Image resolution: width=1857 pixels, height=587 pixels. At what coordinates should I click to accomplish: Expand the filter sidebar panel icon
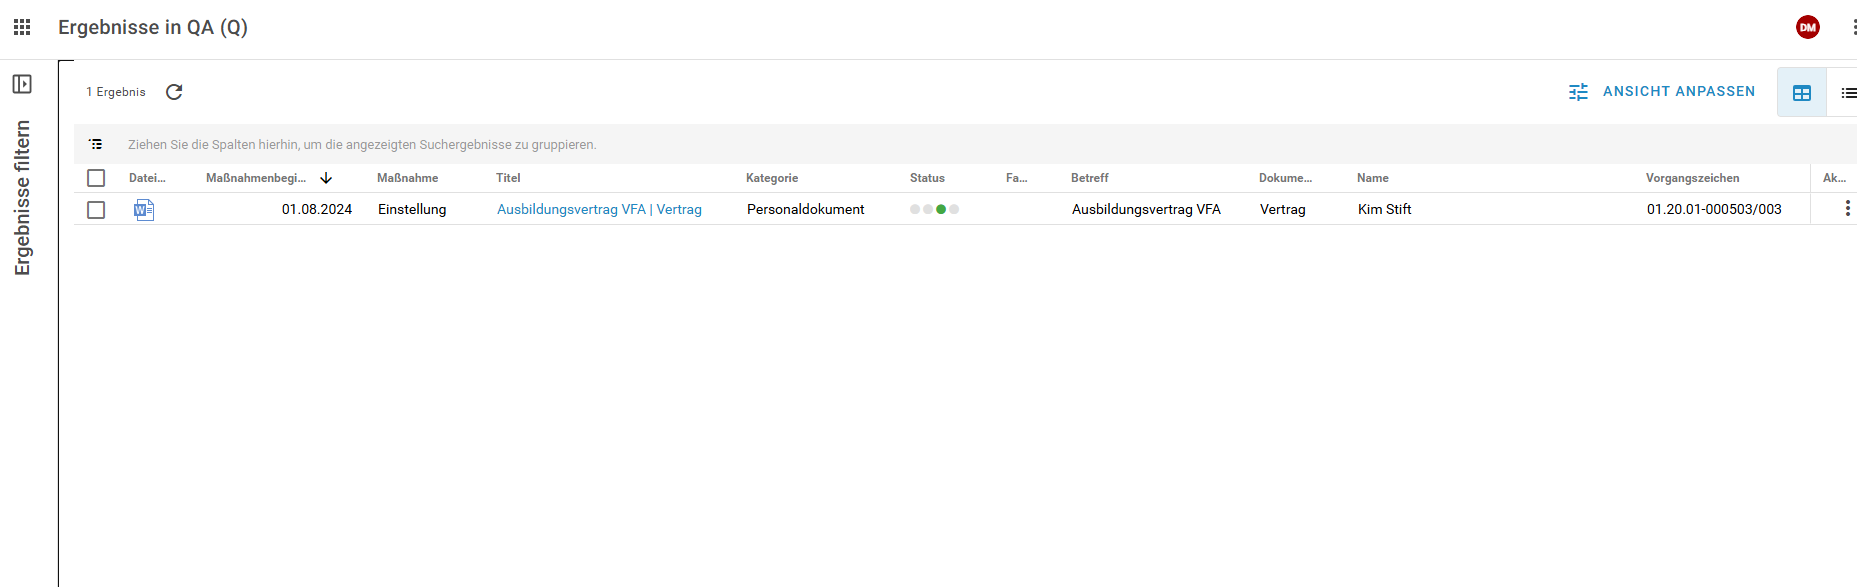22,84
